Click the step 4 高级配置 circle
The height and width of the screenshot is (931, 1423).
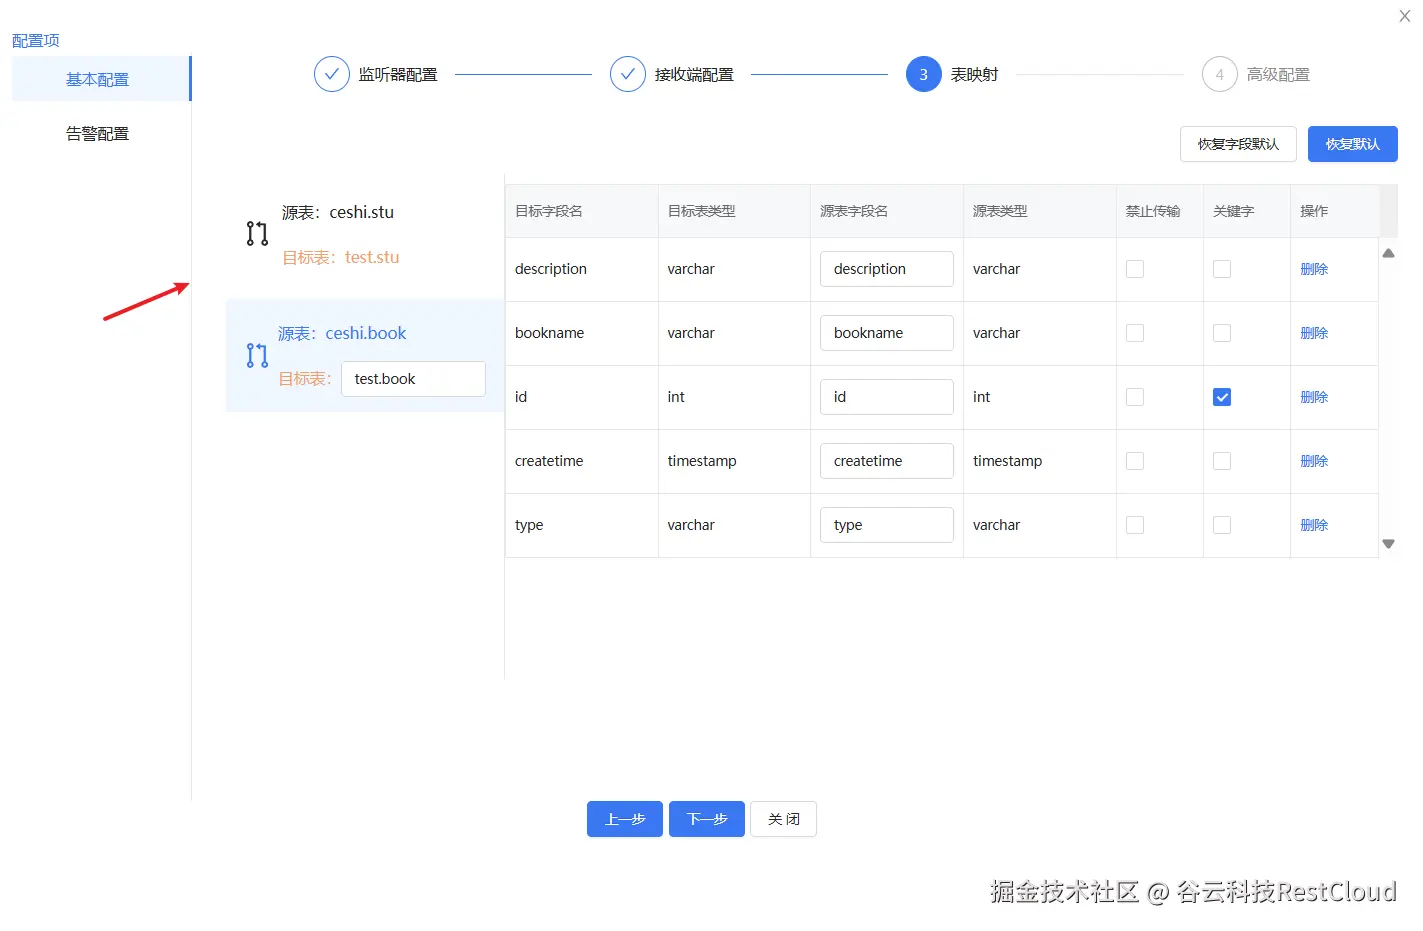(x=1220, y=74)
